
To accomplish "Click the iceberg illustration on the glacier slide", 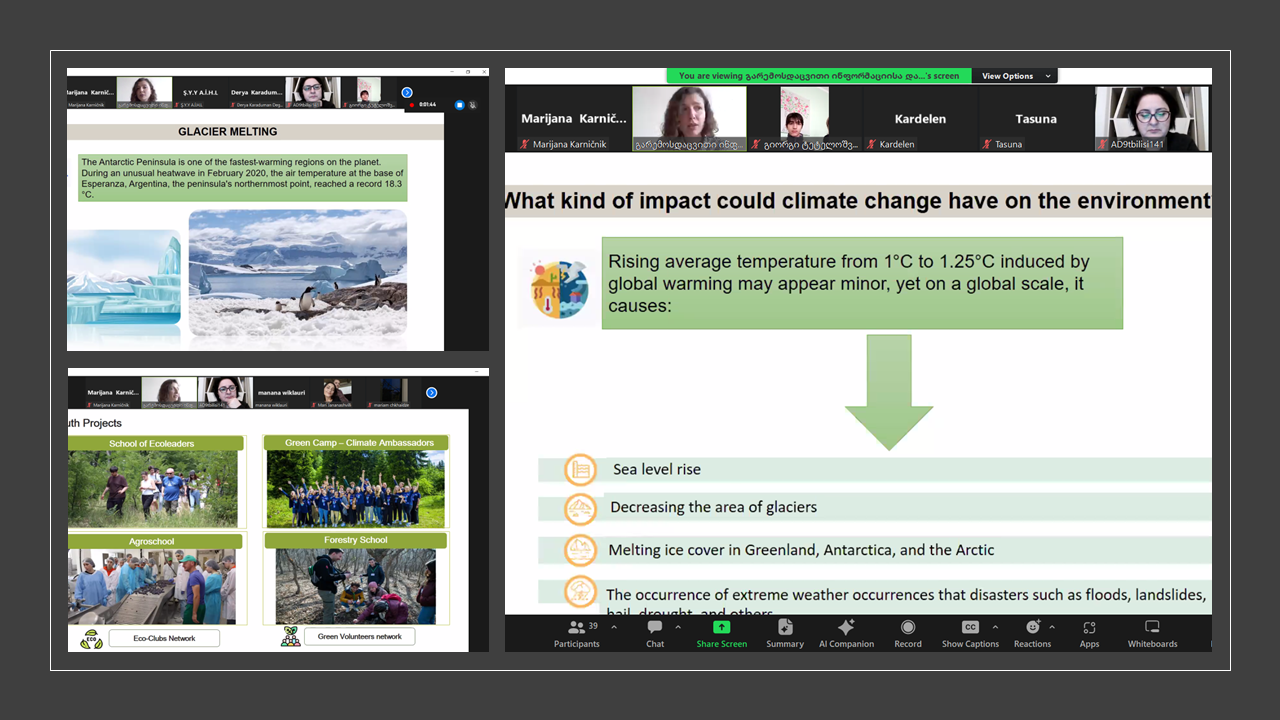I will pos(124,277).
